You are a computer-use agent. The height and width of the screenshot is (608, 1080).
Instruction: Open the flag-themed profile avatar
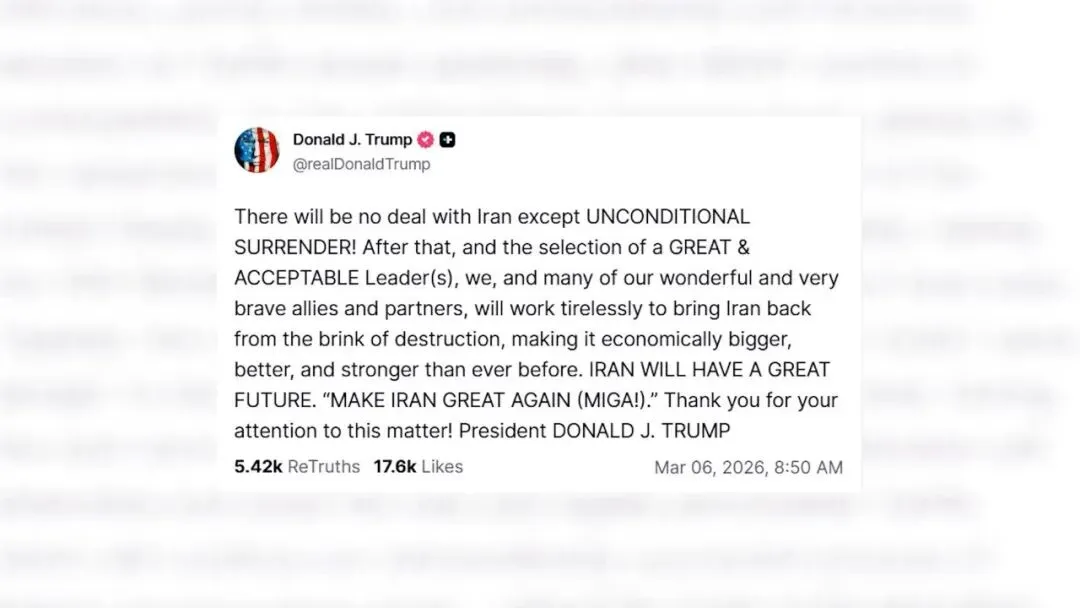click(x=257, y=150)
